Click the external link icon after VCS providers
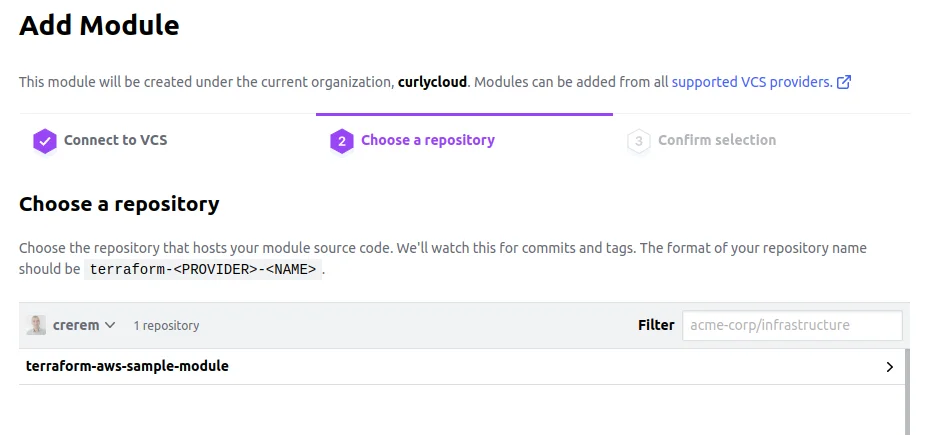 pyautogui.click(x=844, y=82)
